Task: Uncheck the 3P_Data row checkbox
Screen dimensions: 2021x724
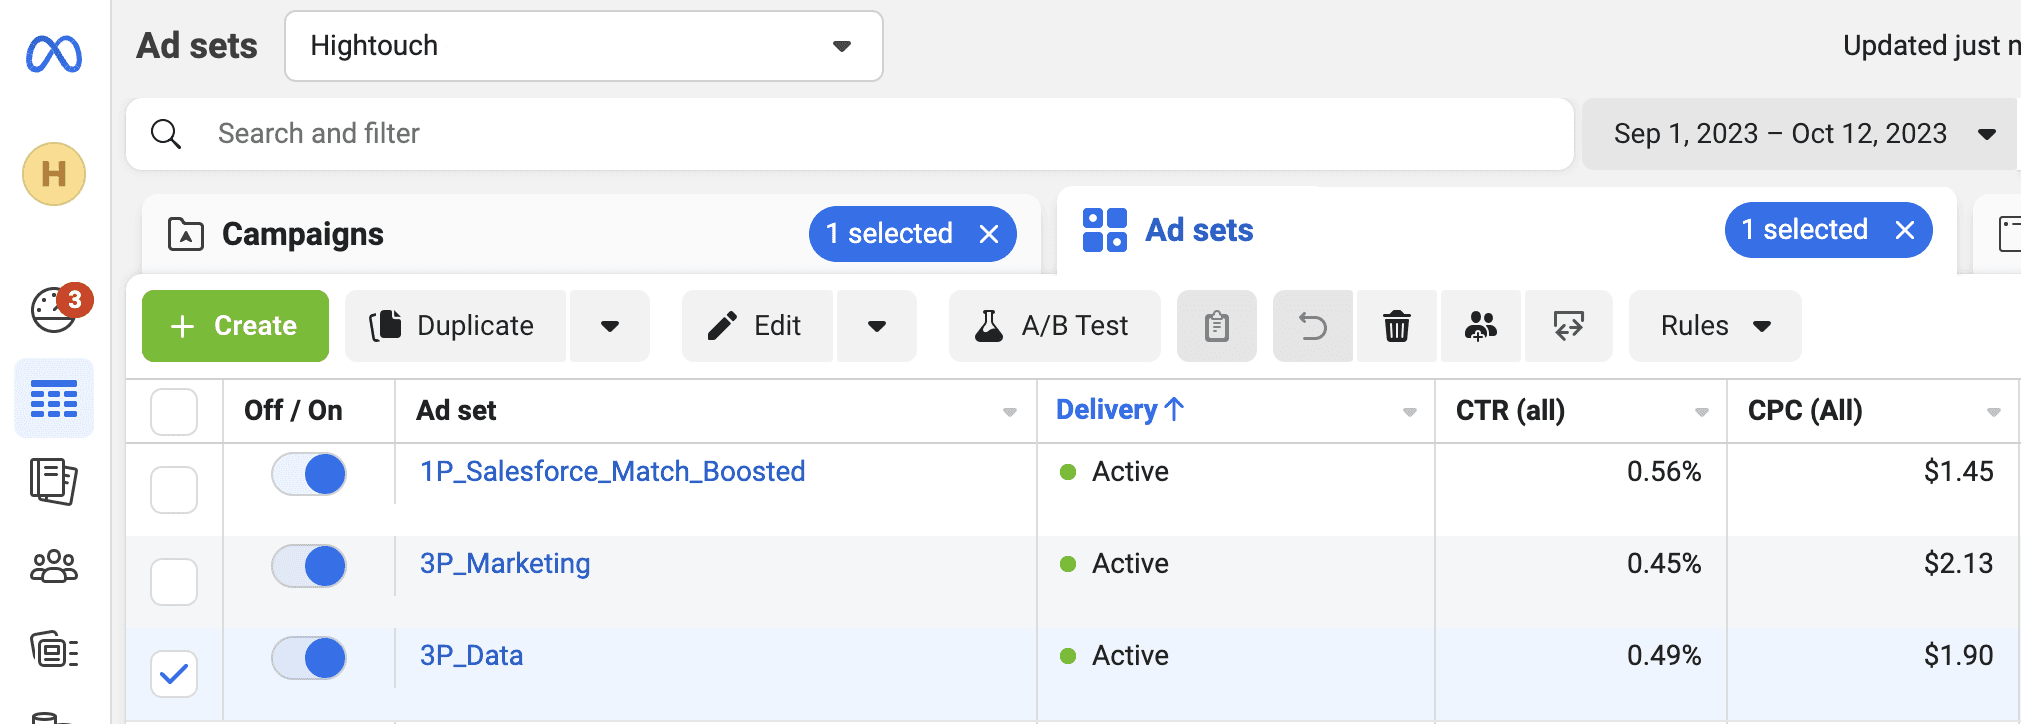Action: click(x=174, y=674)
